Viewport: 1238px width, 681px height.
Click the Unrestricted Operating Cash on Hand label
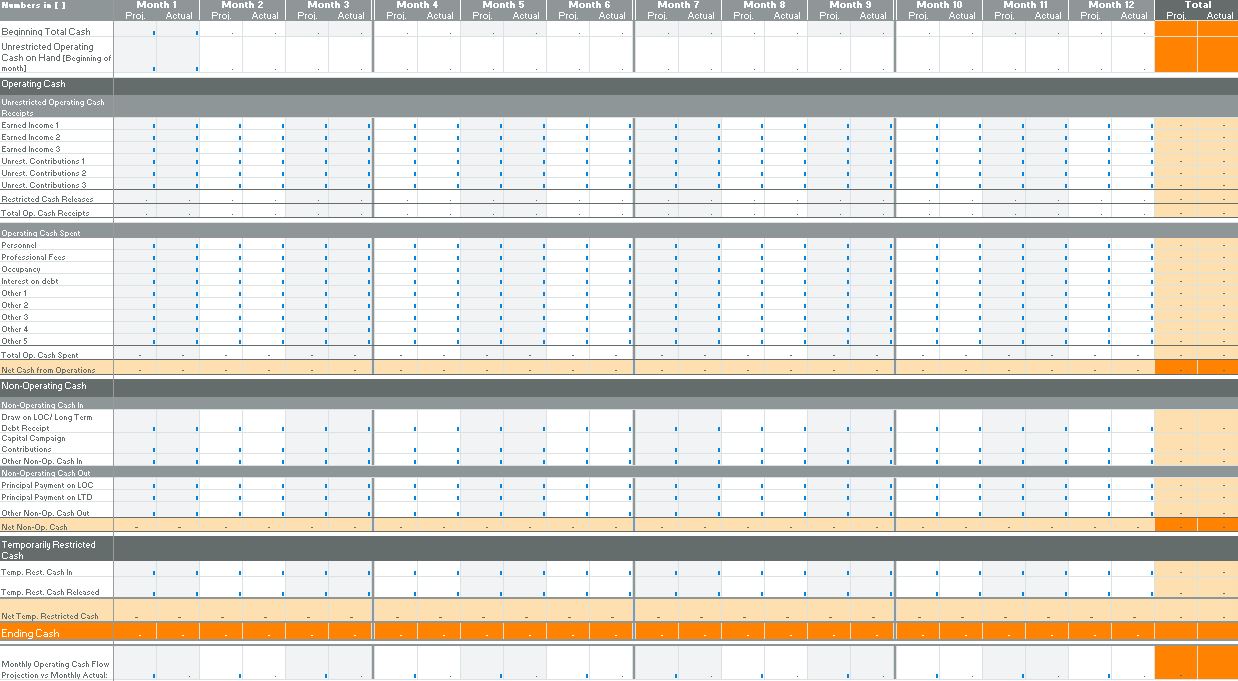click(x=55, y=56)
